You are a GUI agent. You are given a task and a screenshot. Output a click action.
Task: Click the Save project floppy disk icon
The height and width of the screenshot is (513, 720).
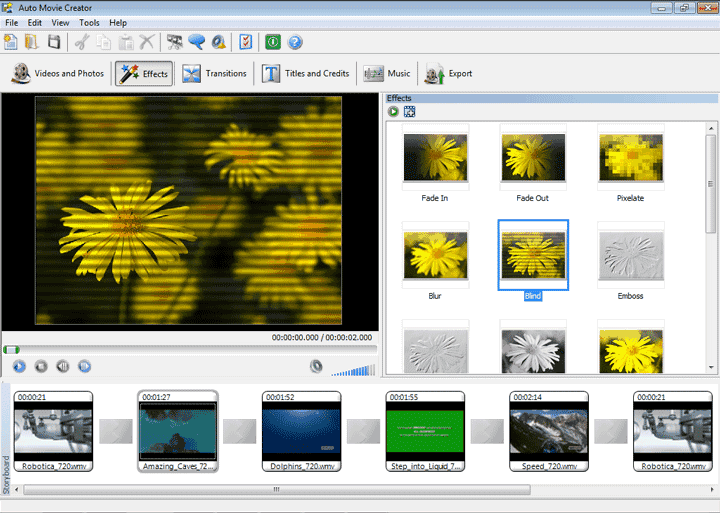click(54, 42)
